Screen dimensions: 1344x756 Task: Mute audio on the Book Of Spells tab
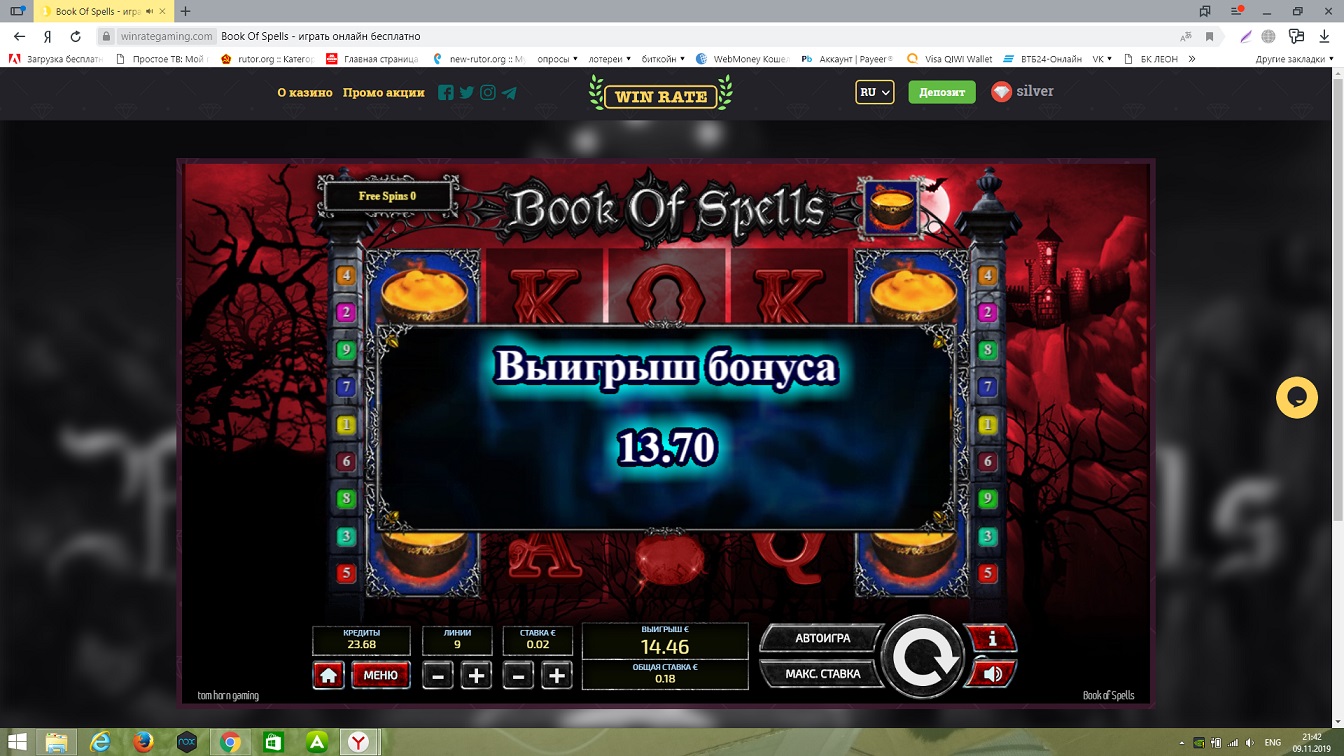pyautogui.click(x=149, y=11)
